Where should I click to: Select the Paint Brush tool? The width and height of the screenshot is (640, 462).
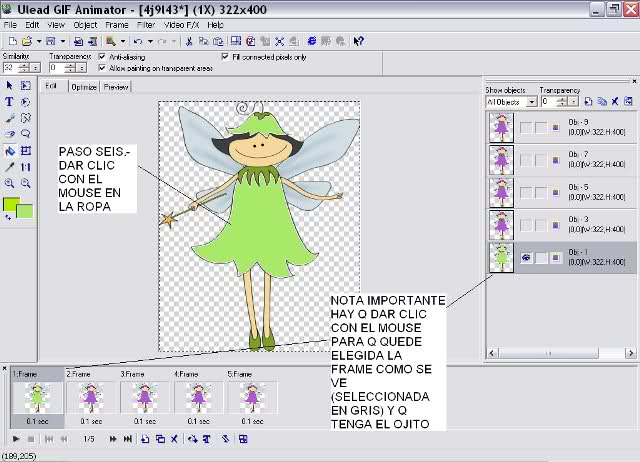[9, 118]
